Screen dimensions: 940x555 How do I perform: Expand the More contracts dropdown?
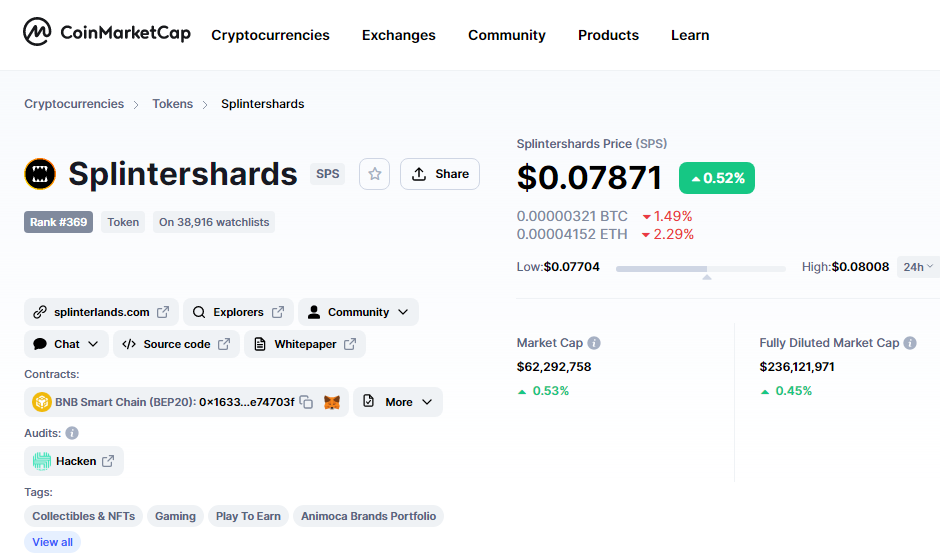[427, 402]
